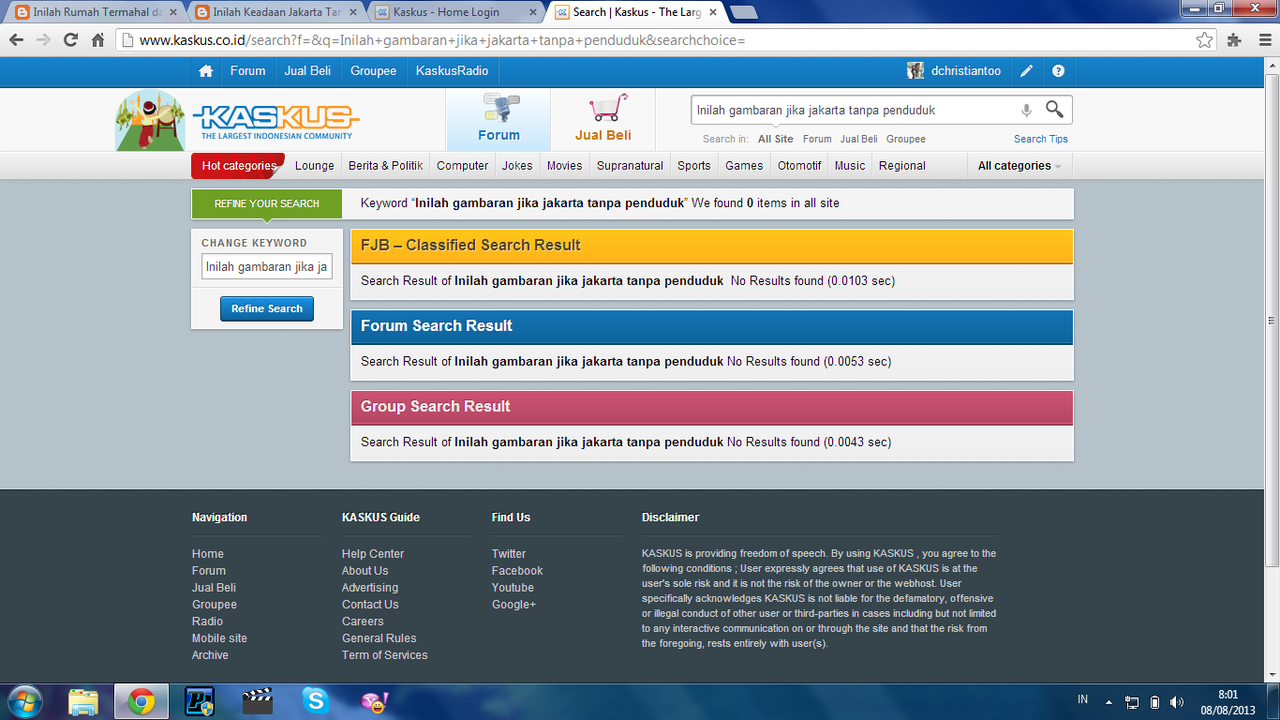This screenshot has height=720, width=1280.
Task: Click Groupee in top blue bar
Action: (x=373, y=71)
